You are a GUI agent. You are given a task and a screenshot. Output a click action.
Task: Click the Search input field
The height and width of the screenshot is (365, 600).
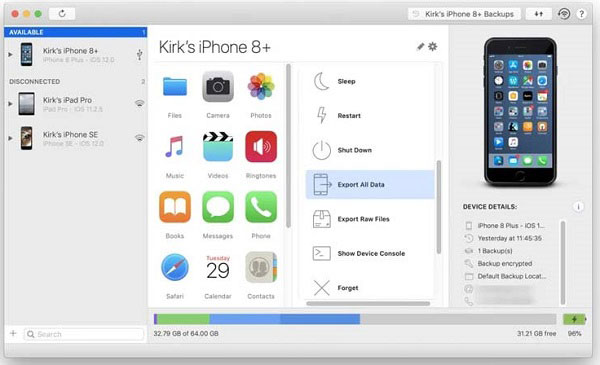(x=84, y=334)
